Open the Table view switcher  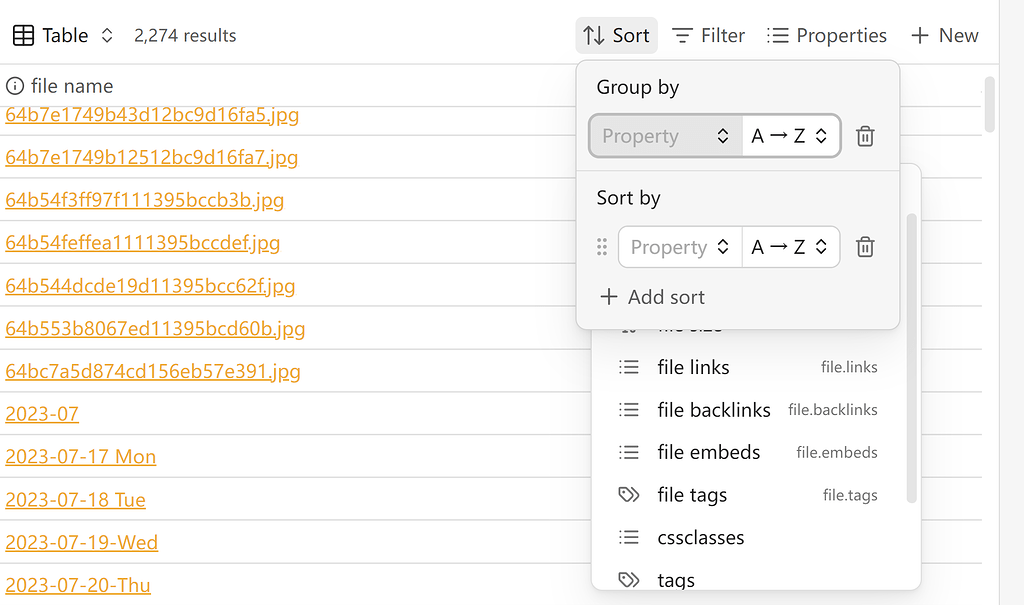[63, 35]
